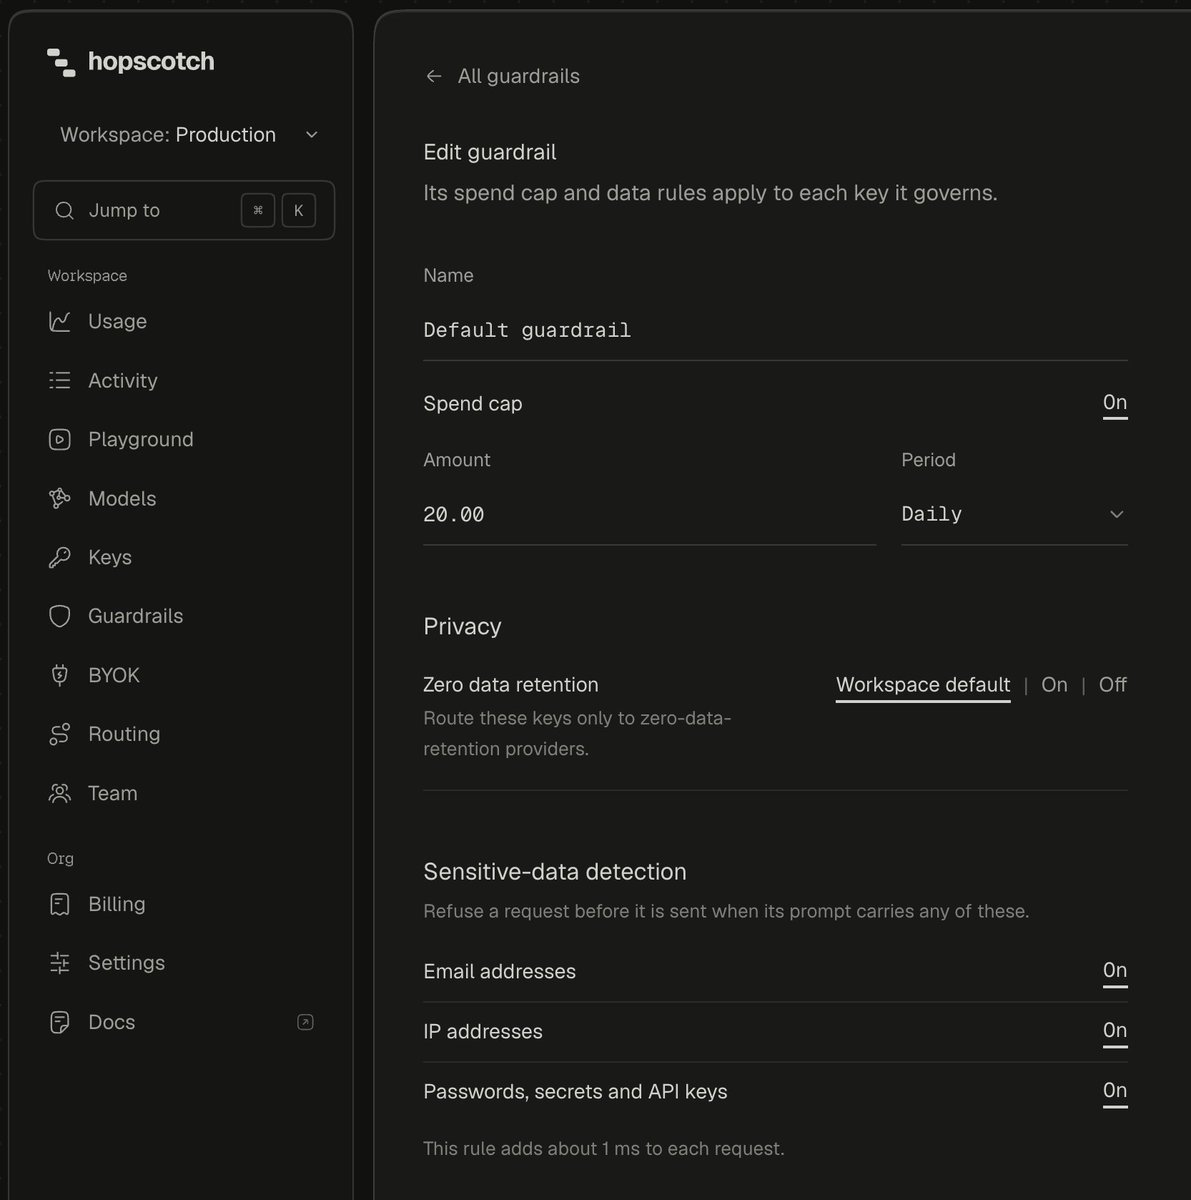Viewport: 1191px width, 1200px height.
Task: Click the hopscotch logo icon
Action: (61, 62)
